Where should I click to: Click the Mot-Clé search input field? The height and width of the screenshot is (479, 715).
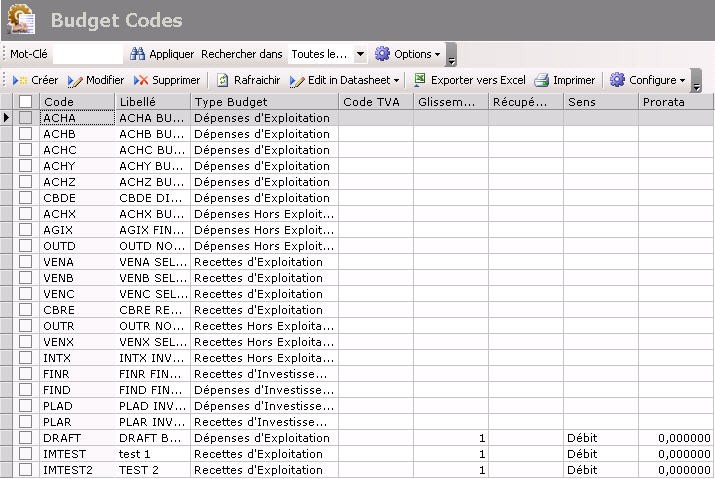86,54
